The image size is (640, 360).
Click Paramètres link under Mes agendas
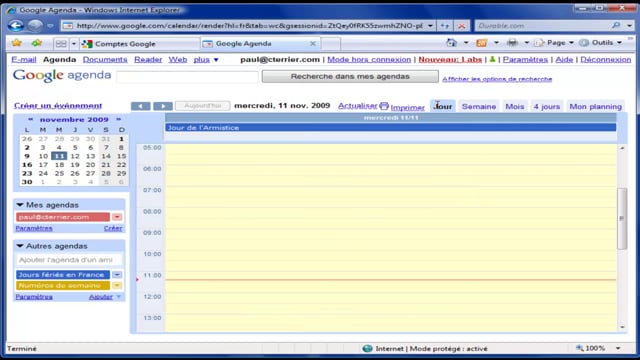tap(34, 228)
